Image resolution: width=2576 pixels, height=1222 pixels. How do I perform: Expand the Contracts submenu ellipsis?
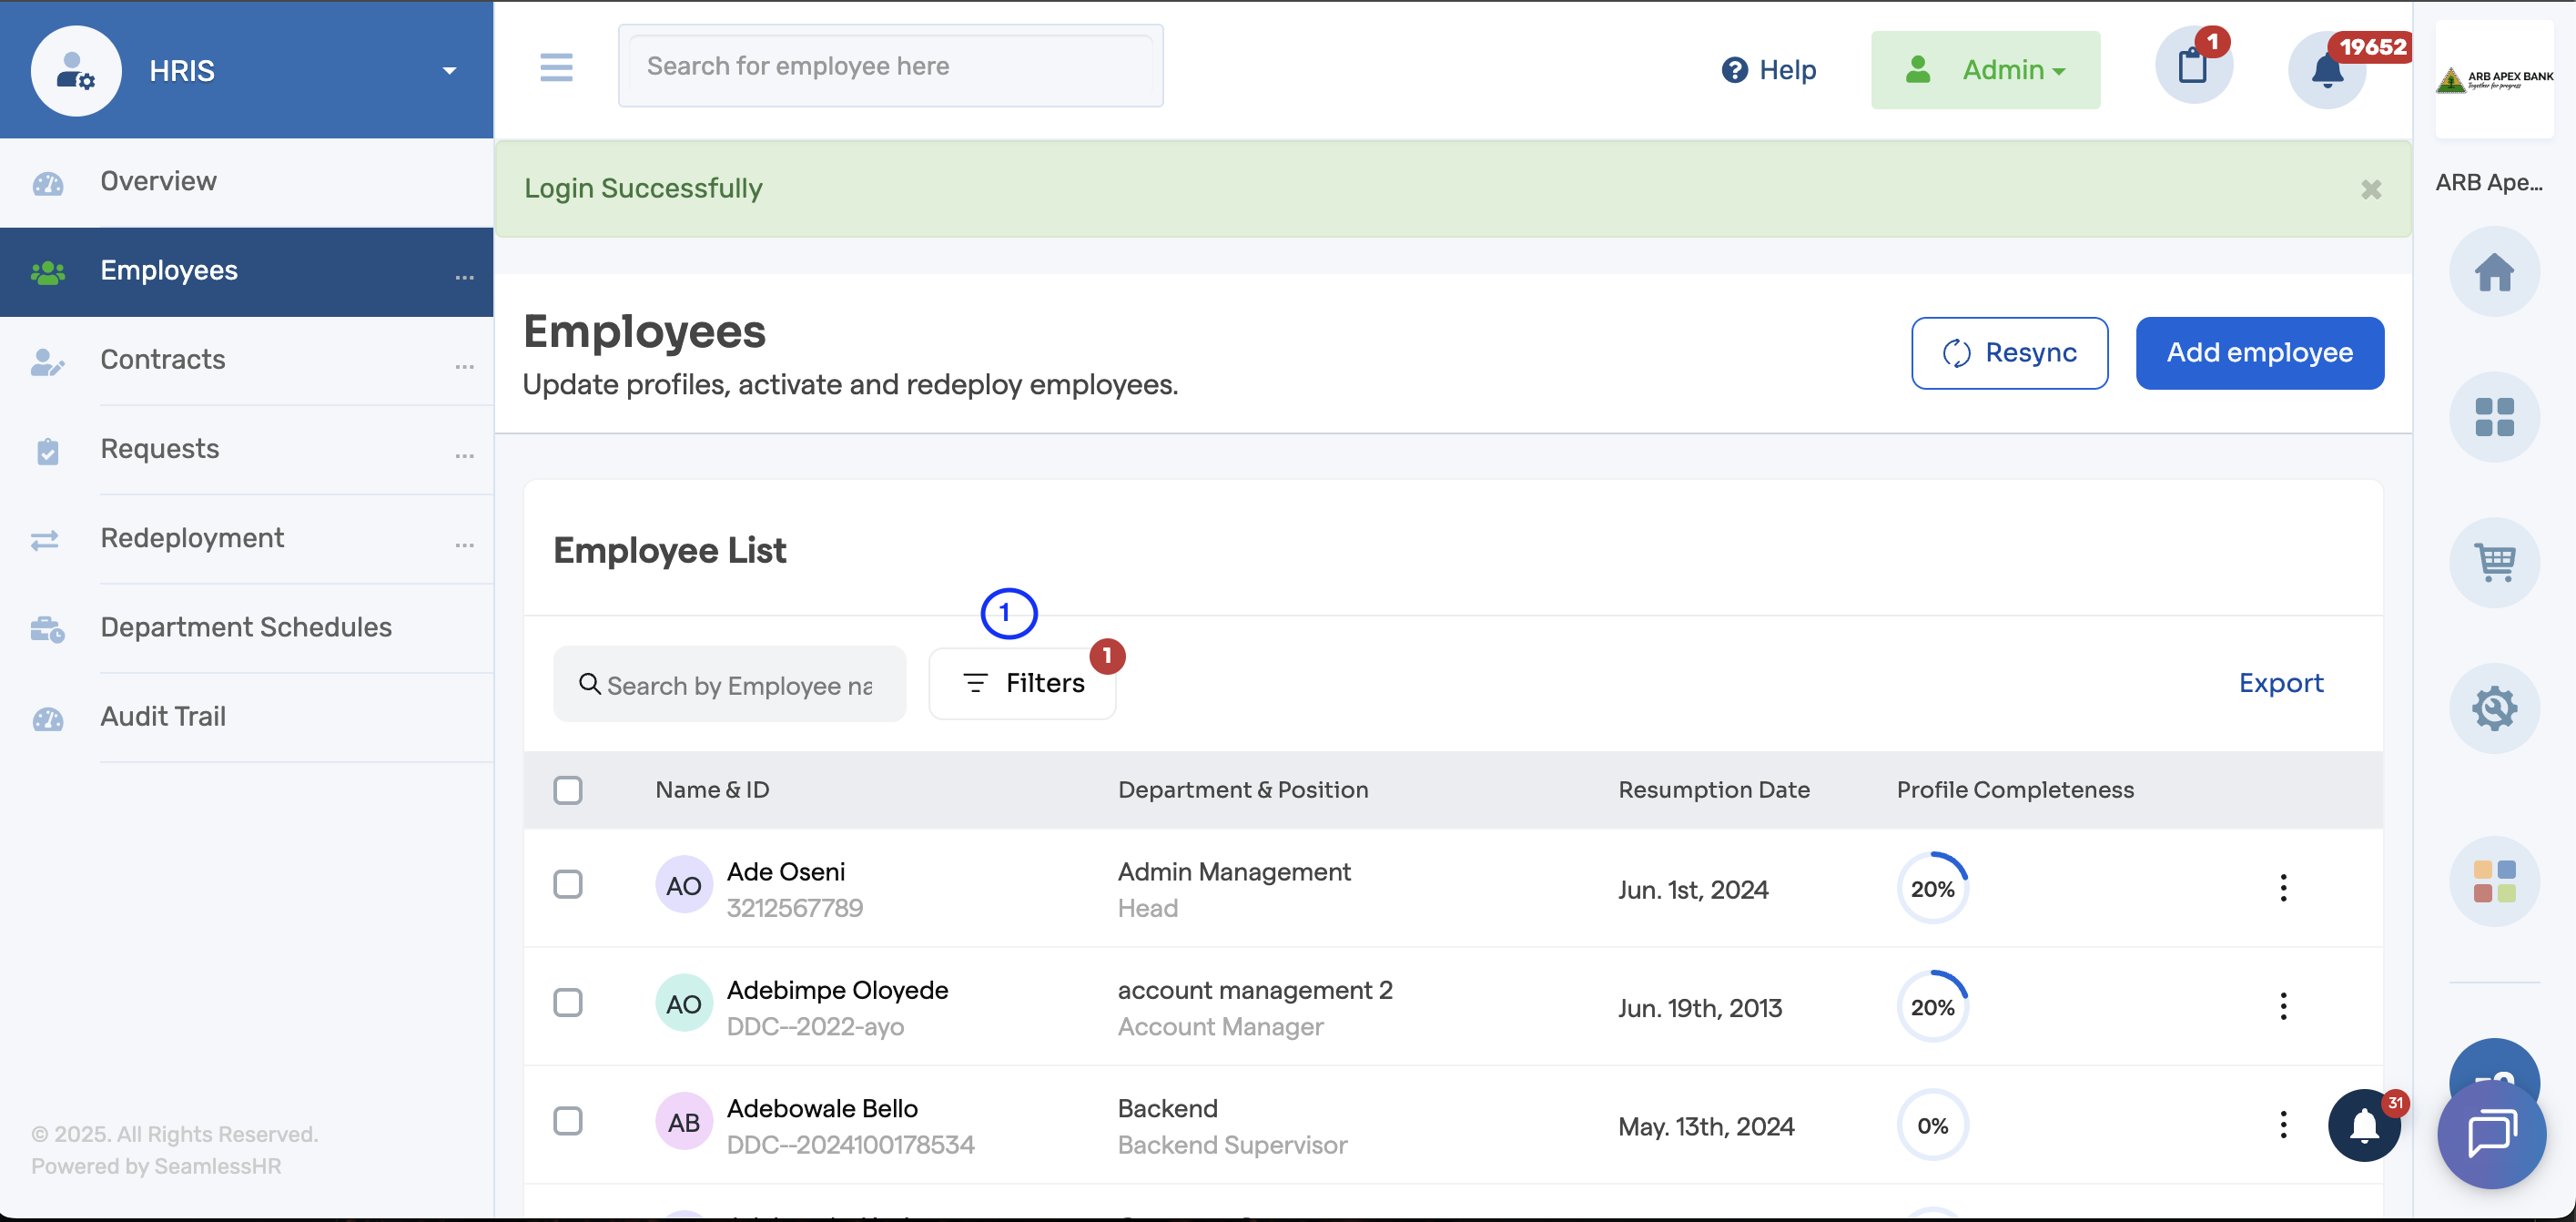(464, 366)
